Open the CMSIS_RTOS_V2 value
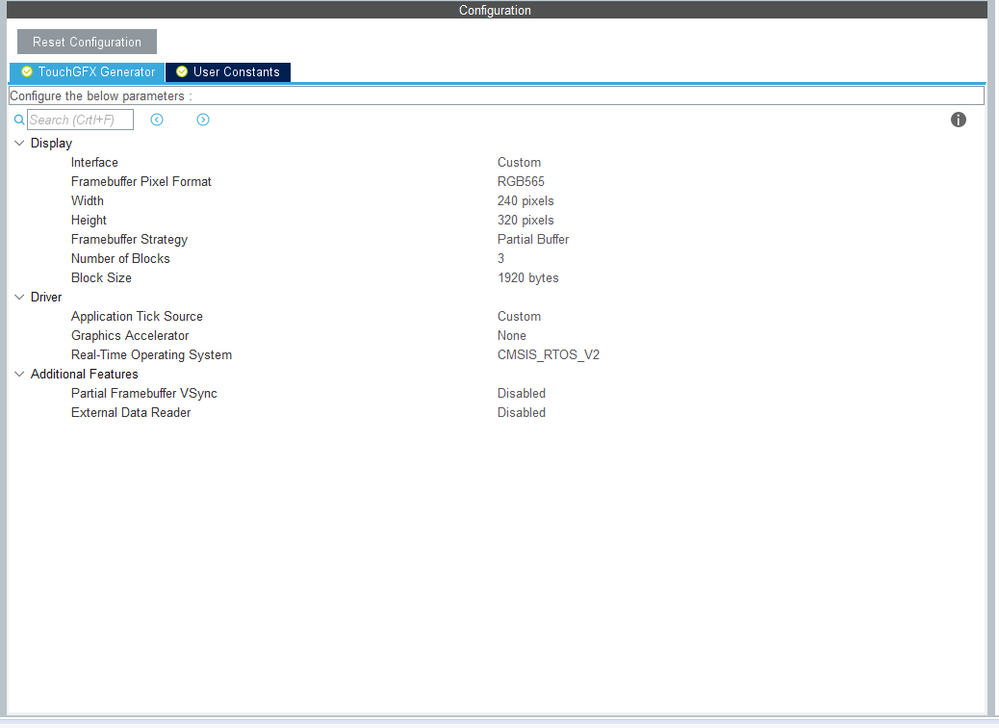The height and width of the screenshot is (728, 999). point(549,355)
